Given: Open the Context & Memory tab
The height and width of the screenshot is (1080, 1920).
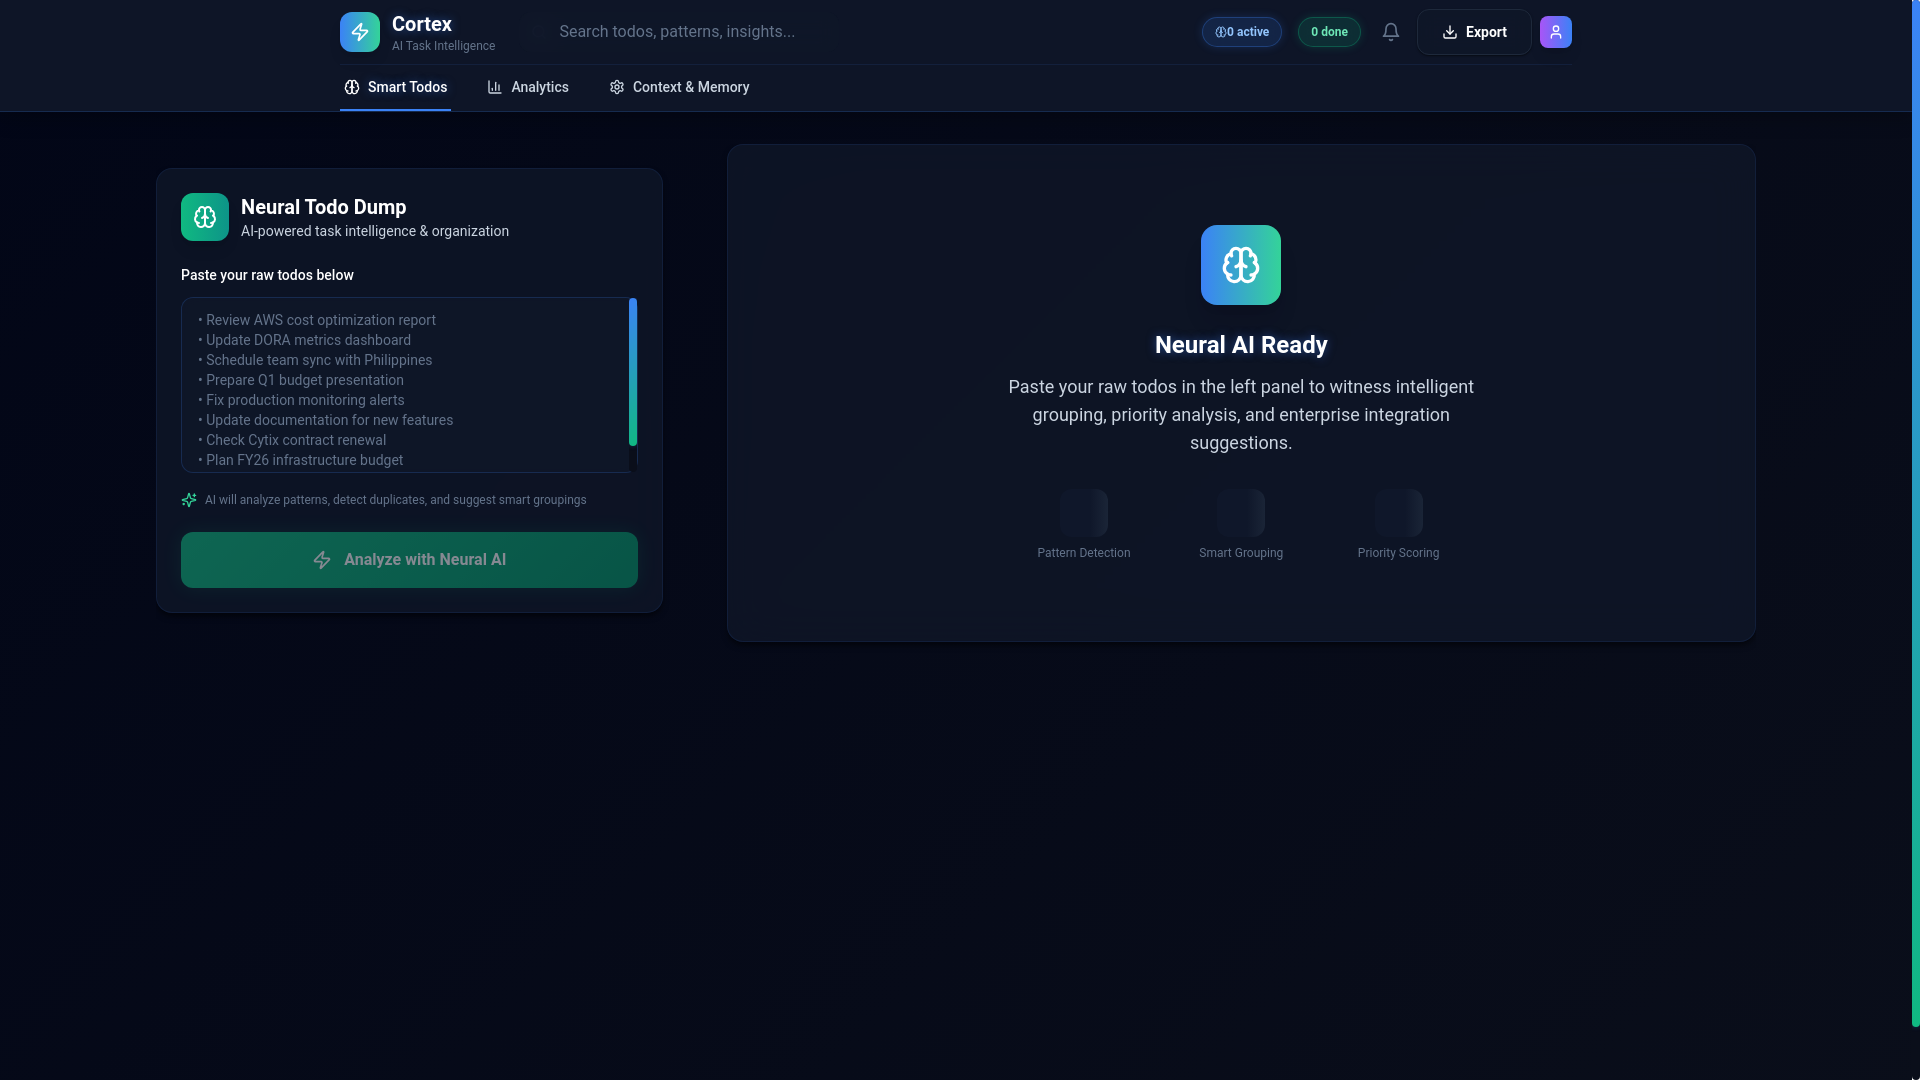Looking at the screenshot, I should pos(679,87).
